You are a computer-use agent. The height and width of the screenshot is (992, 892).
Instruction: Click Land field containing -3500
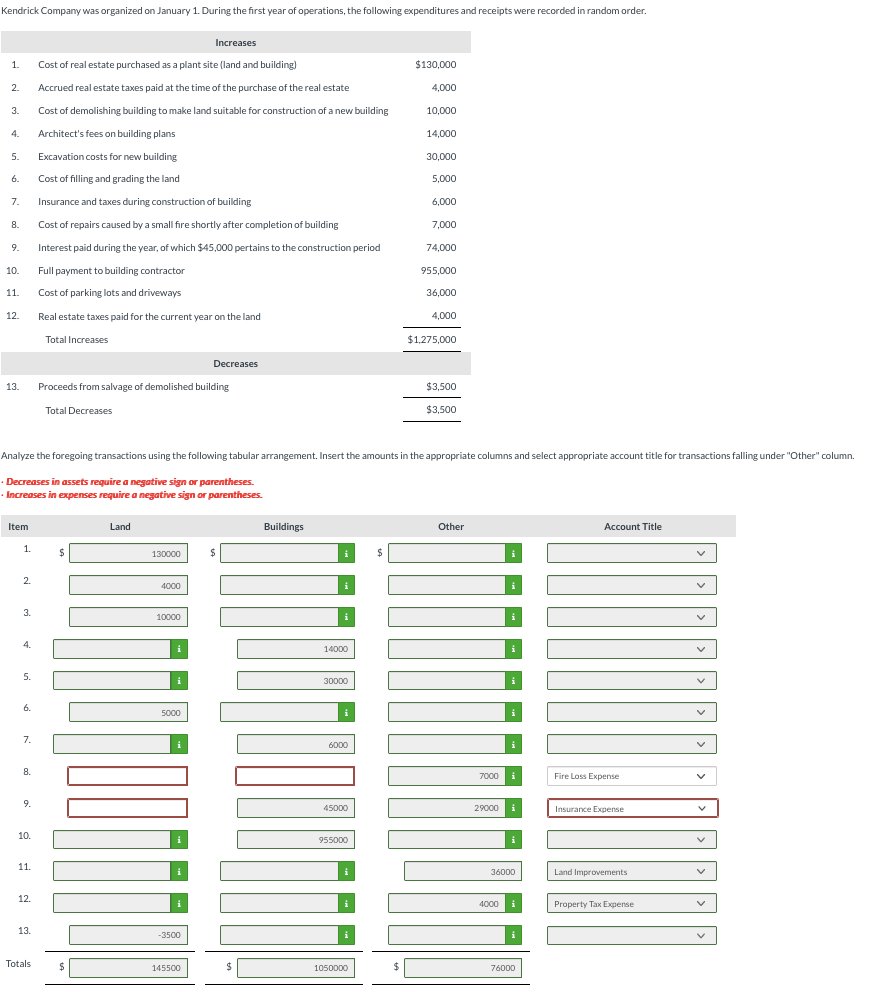(128, 935)
